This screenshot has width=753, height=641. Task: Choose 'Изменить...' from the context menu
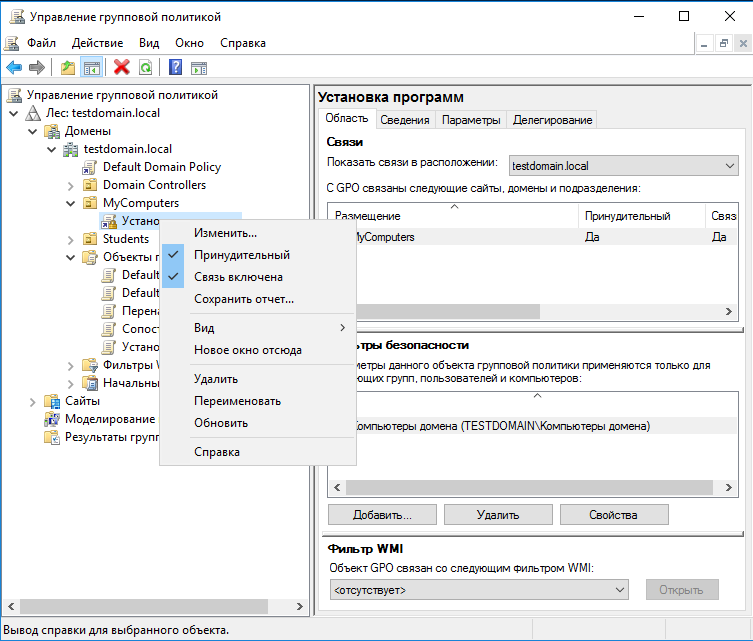[x=225, y=233]
